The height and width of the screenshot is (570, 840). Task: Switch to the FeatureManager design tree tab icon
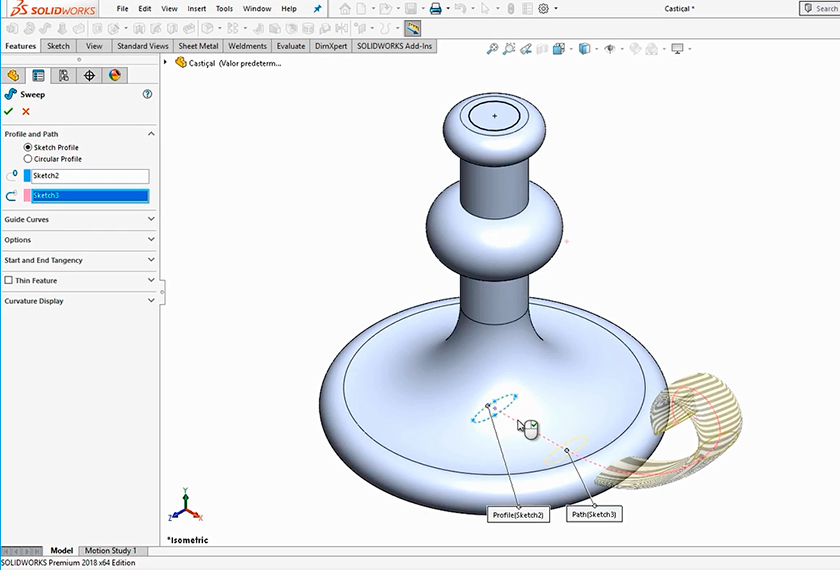13,75
